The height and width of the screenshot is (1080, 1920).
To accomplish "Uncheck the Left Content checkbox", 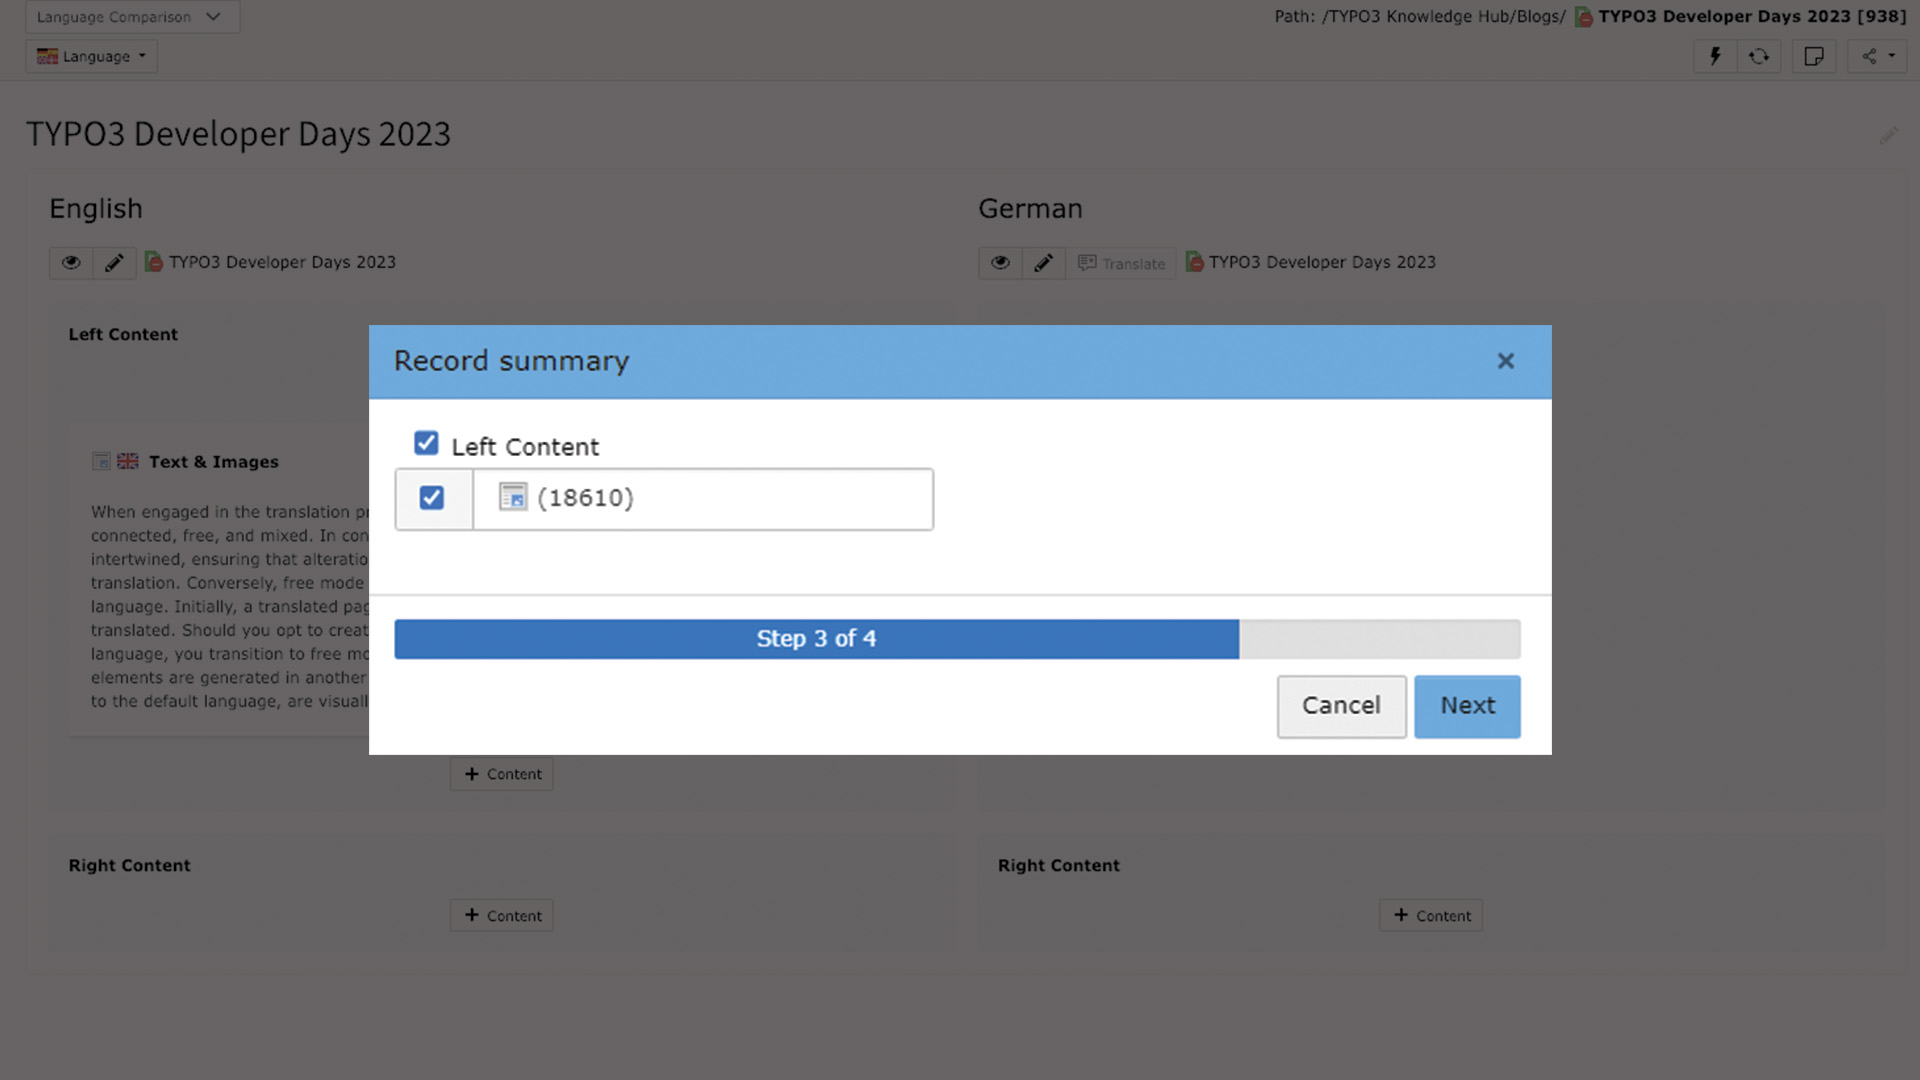I will pyautogui.click(x=426, y=443).
